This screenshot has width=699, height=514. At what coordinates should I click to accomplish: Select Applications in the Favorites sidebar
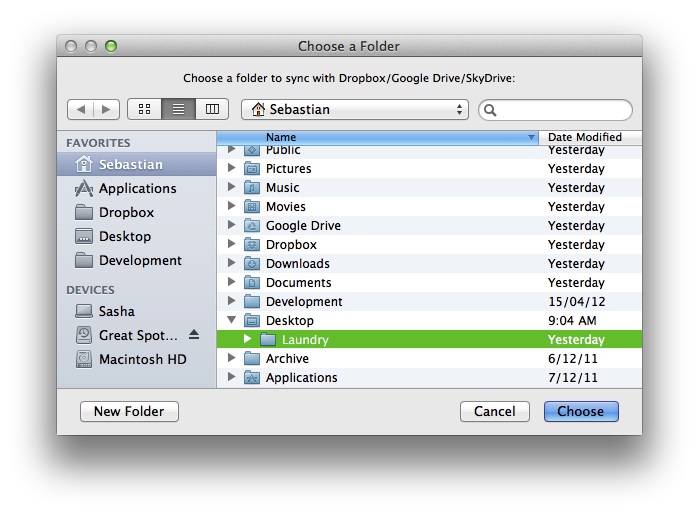click(137, 188)
